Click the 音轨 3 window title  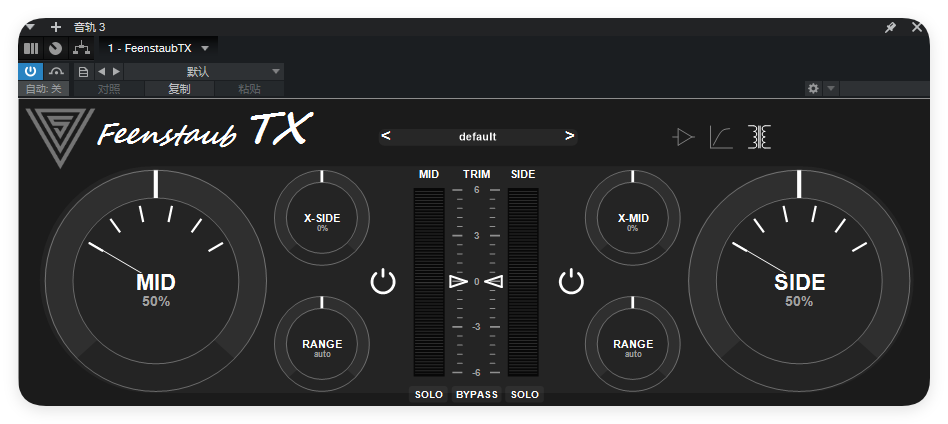(89, 27)
